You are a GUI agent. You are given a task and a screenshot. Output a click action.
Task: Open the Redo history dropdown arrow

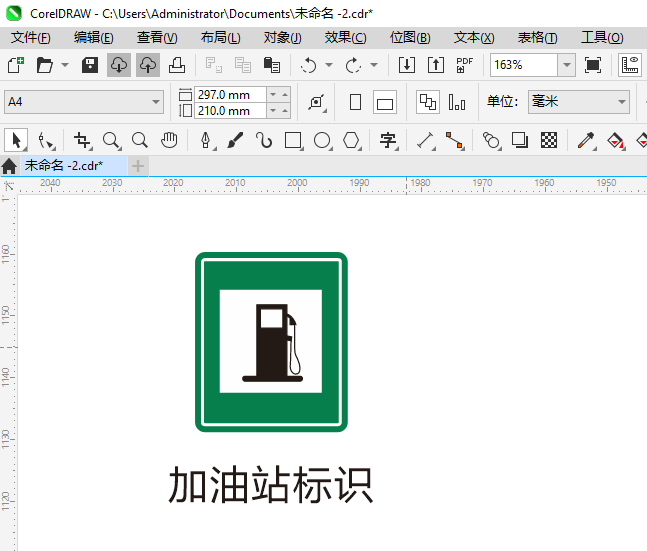point(374,65)
